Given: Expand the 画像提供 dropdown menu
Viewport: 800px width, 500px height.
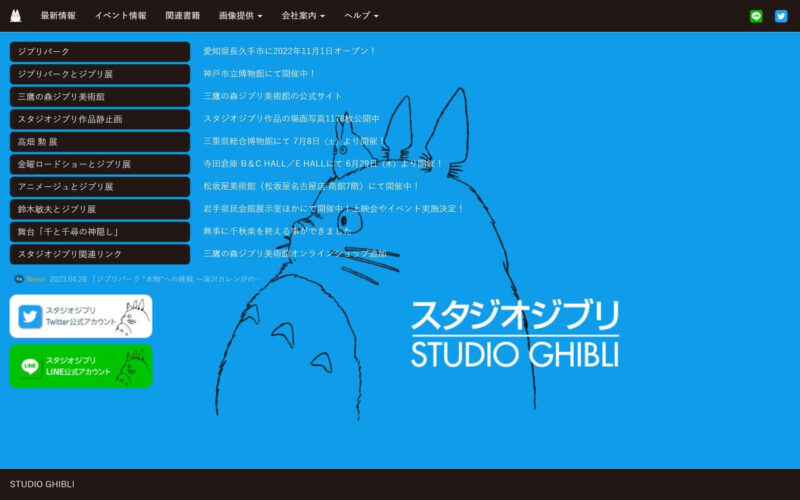Looking at the screenshot, I should (240, 16).
